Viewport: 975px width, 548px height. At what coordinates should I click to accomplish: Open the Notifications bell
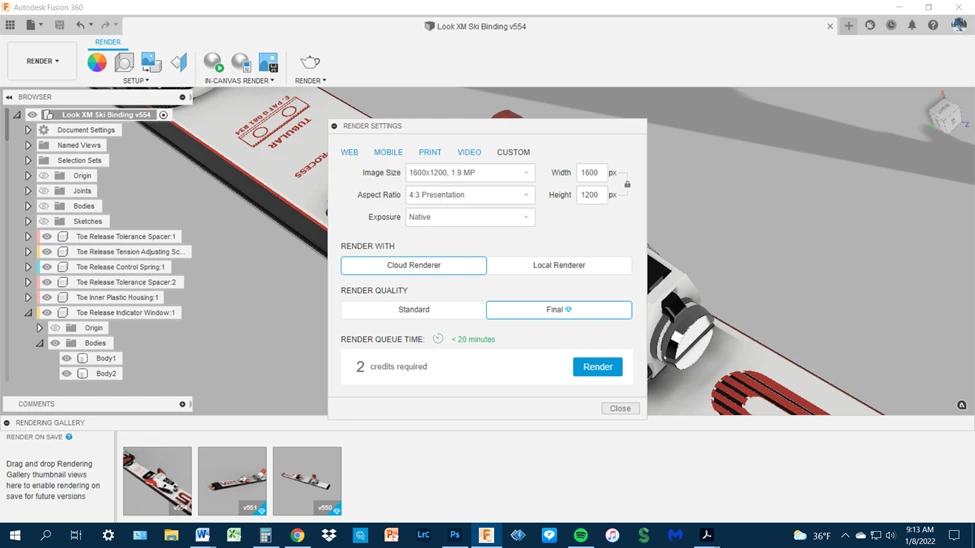(912, 26)
